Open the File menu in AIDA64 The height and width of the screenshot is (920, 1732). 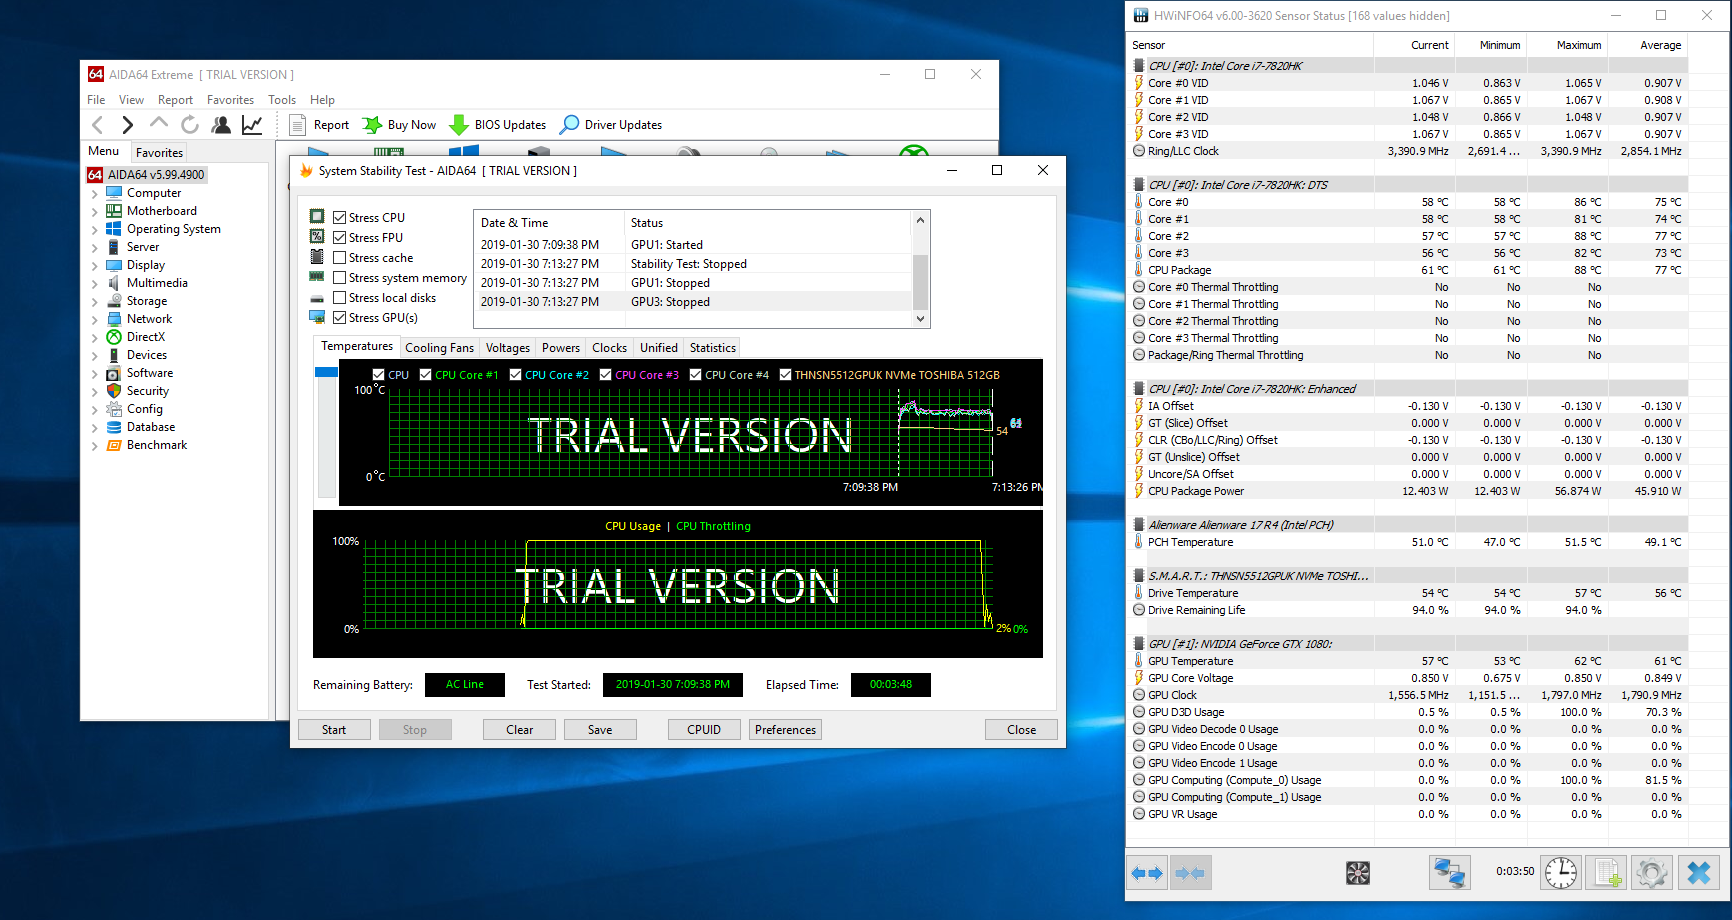[x=96, y=100]
